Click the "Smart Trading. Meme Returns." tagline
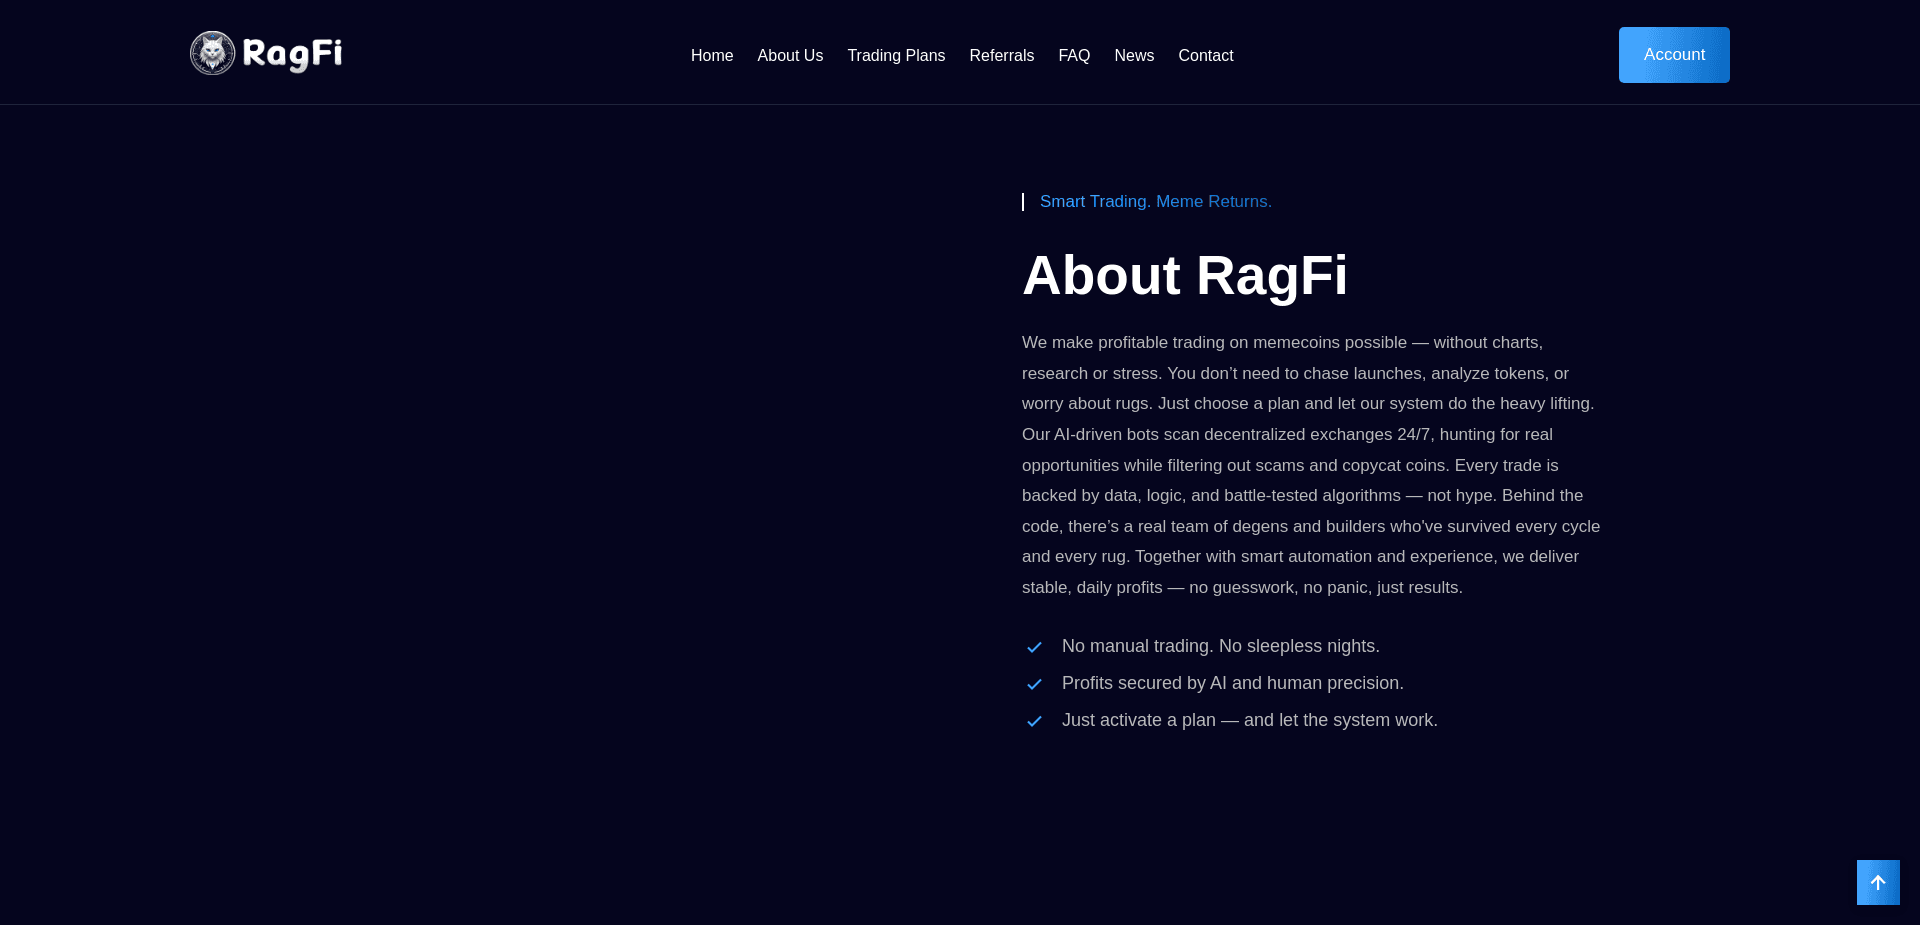The width and height of the screenshot is (1920, 925). click(x=1156, y=201)
